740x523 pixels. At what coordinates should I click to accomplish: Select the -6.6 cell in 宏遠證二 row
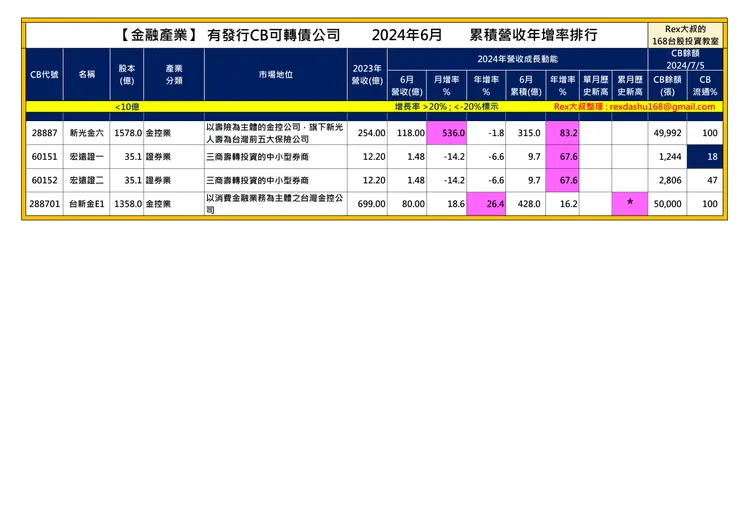[486, 180]
